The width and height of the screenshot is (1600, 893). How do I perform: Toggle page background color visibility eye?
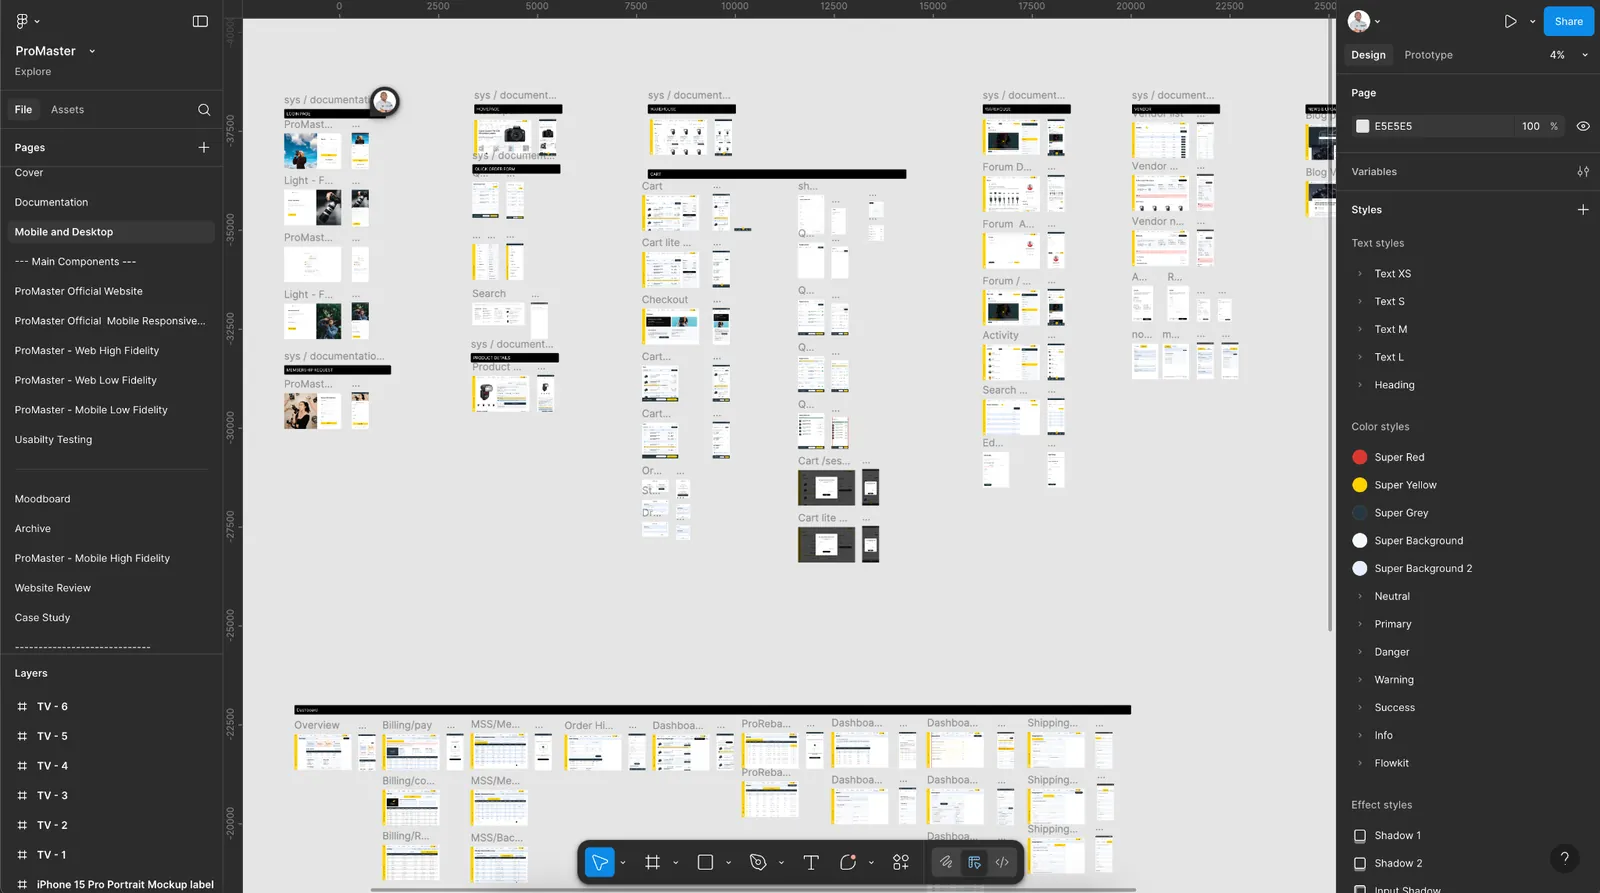[1583, 126]
